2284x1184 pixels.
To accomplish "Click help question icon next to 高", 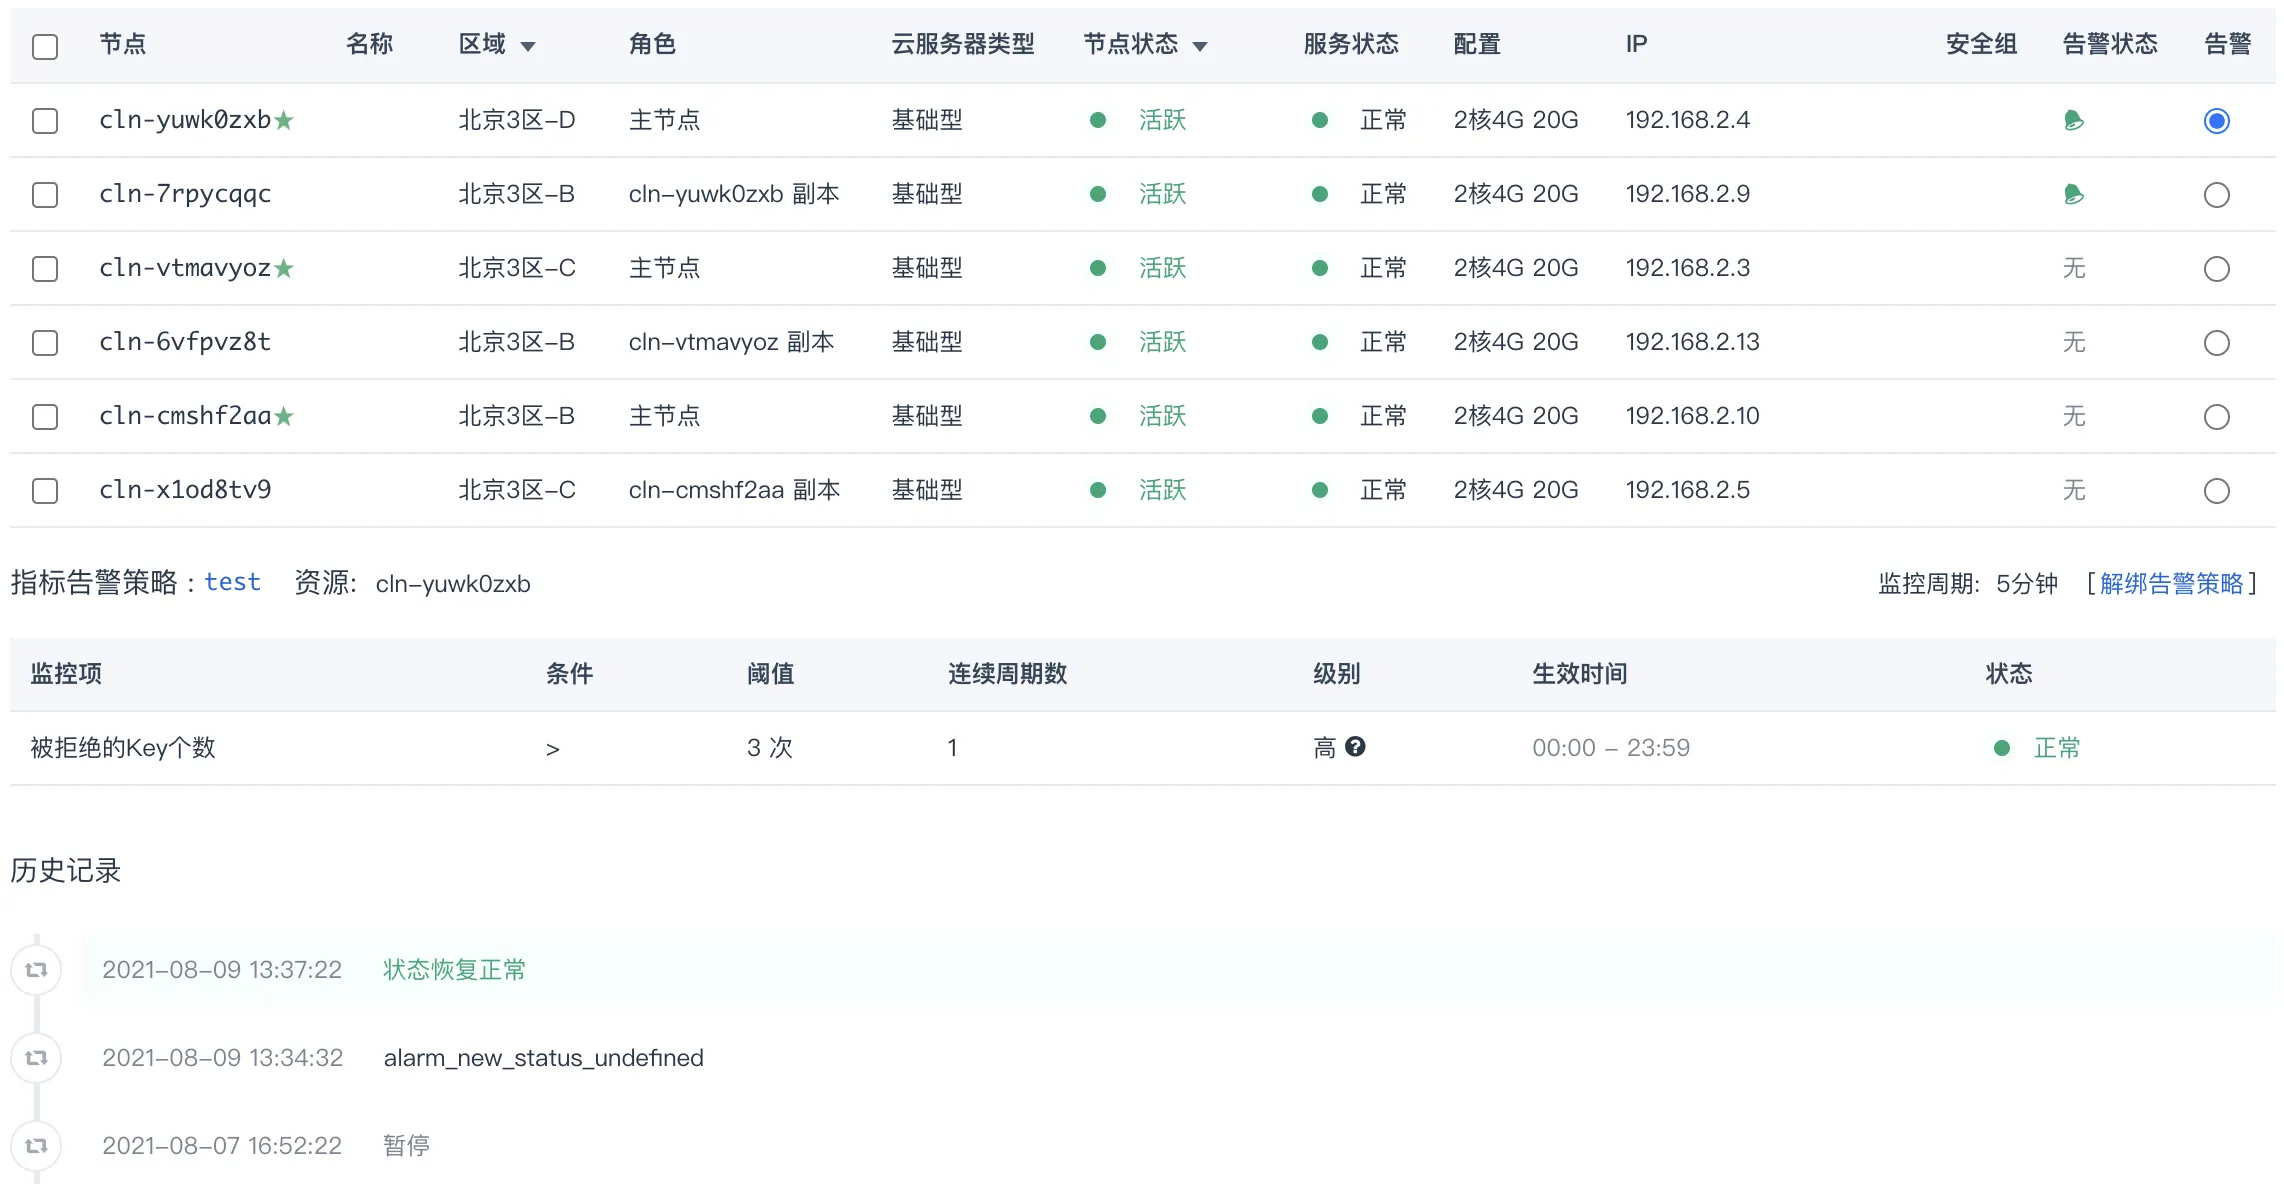I will point(1355,747).
